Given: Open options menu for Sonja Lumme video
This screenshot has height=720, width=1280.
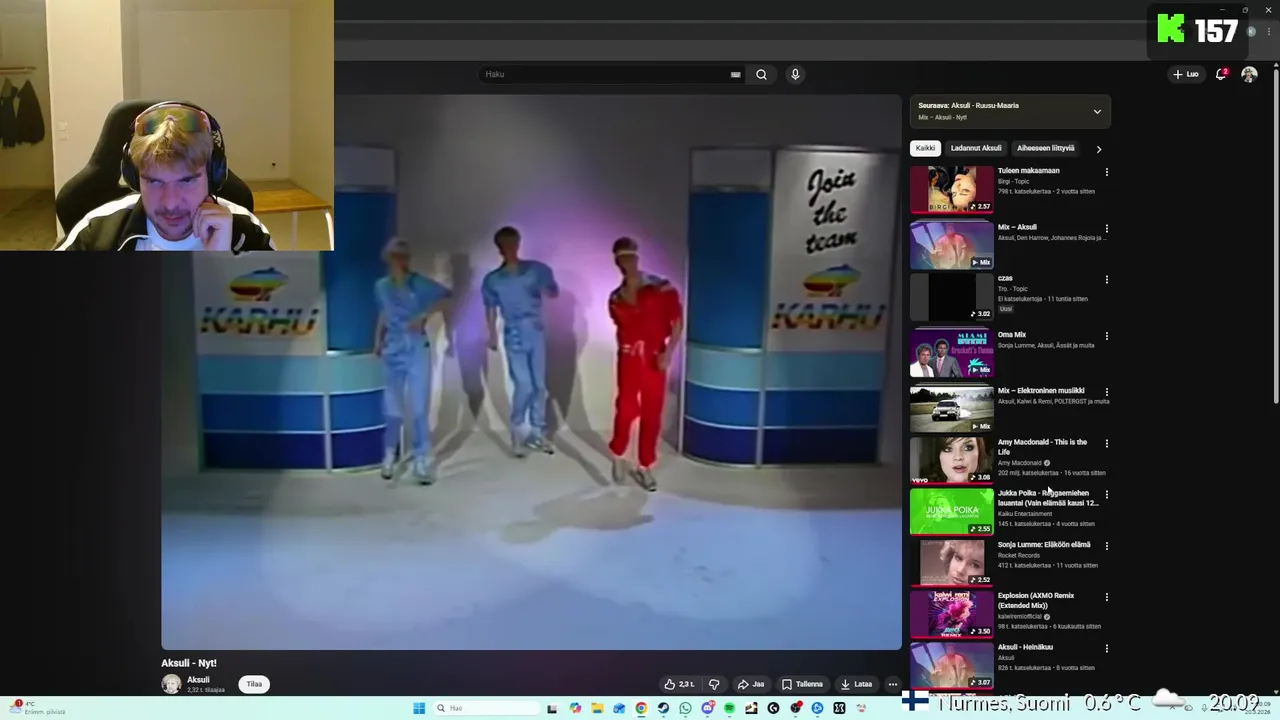Looking at the screenshot, I should tap(1106, 546).
